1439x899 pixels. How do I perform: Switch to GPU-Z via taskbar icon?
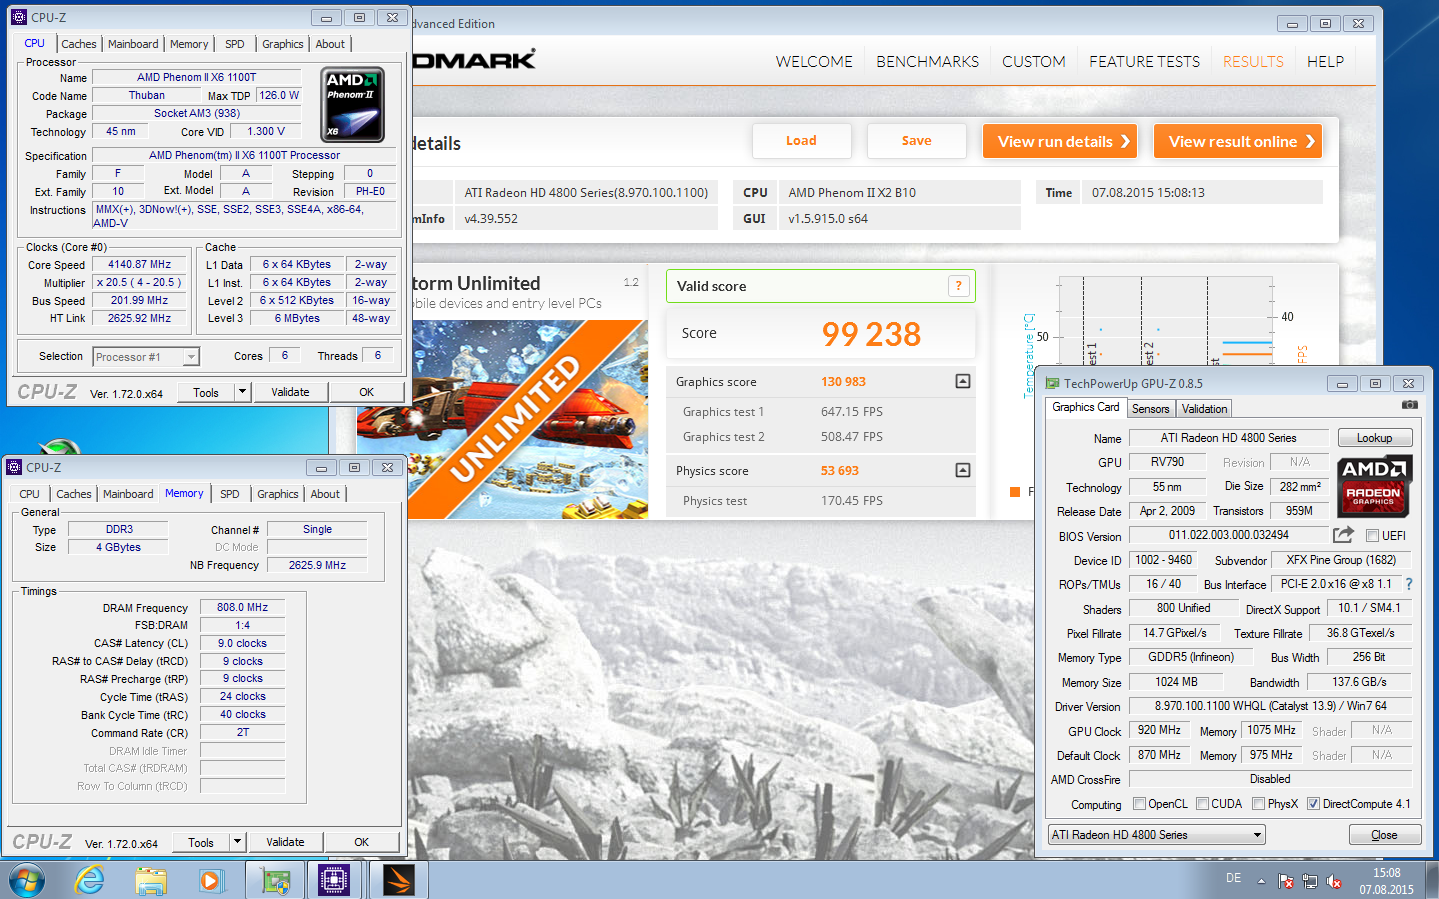pos(275,880)
